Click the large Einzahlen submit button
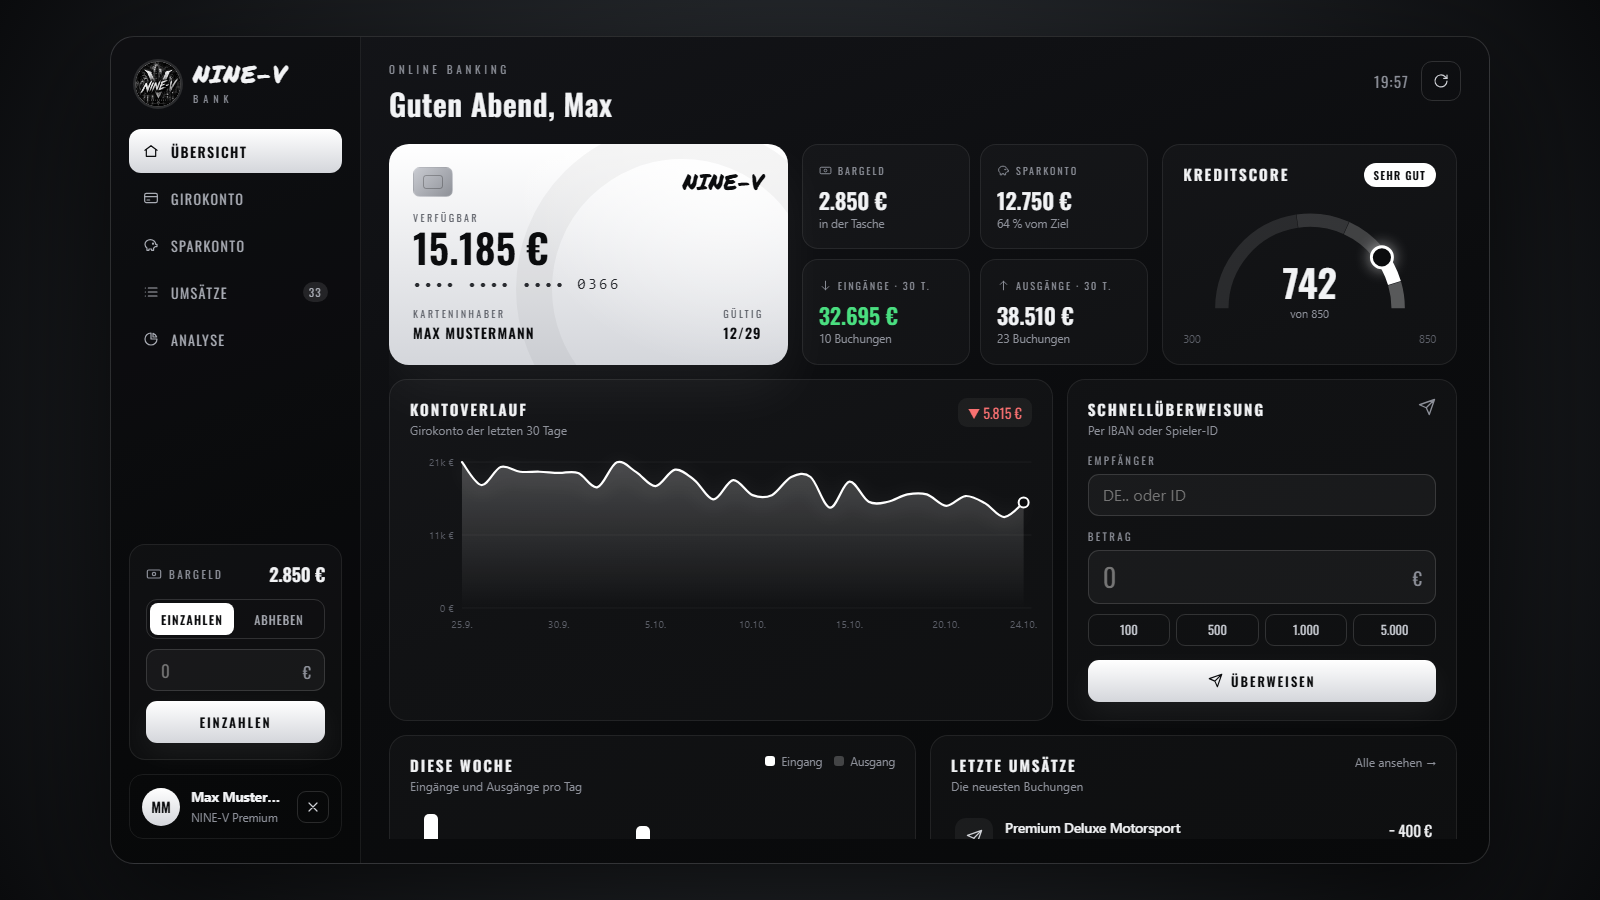Image resolution: width=1600 pixels, height=900 pixels. tap(235, 722)
